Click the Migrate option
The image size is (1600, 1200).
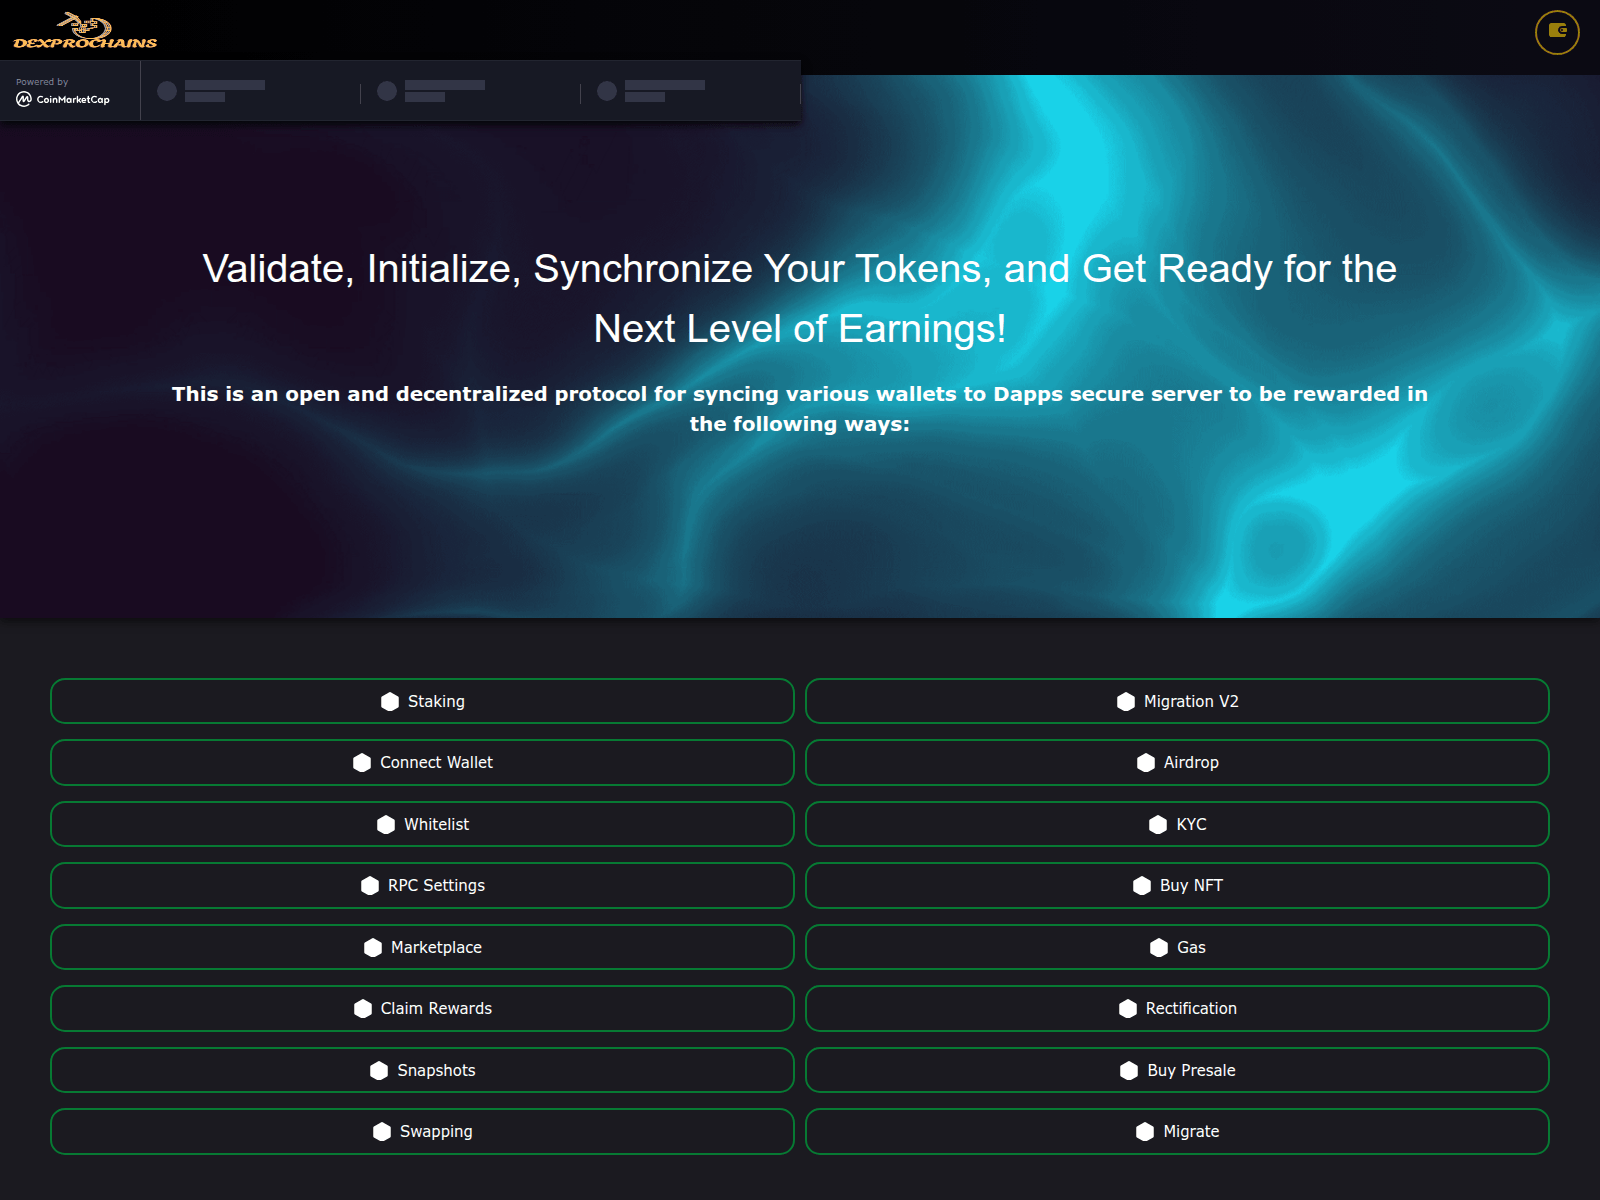[1178, 1131]
